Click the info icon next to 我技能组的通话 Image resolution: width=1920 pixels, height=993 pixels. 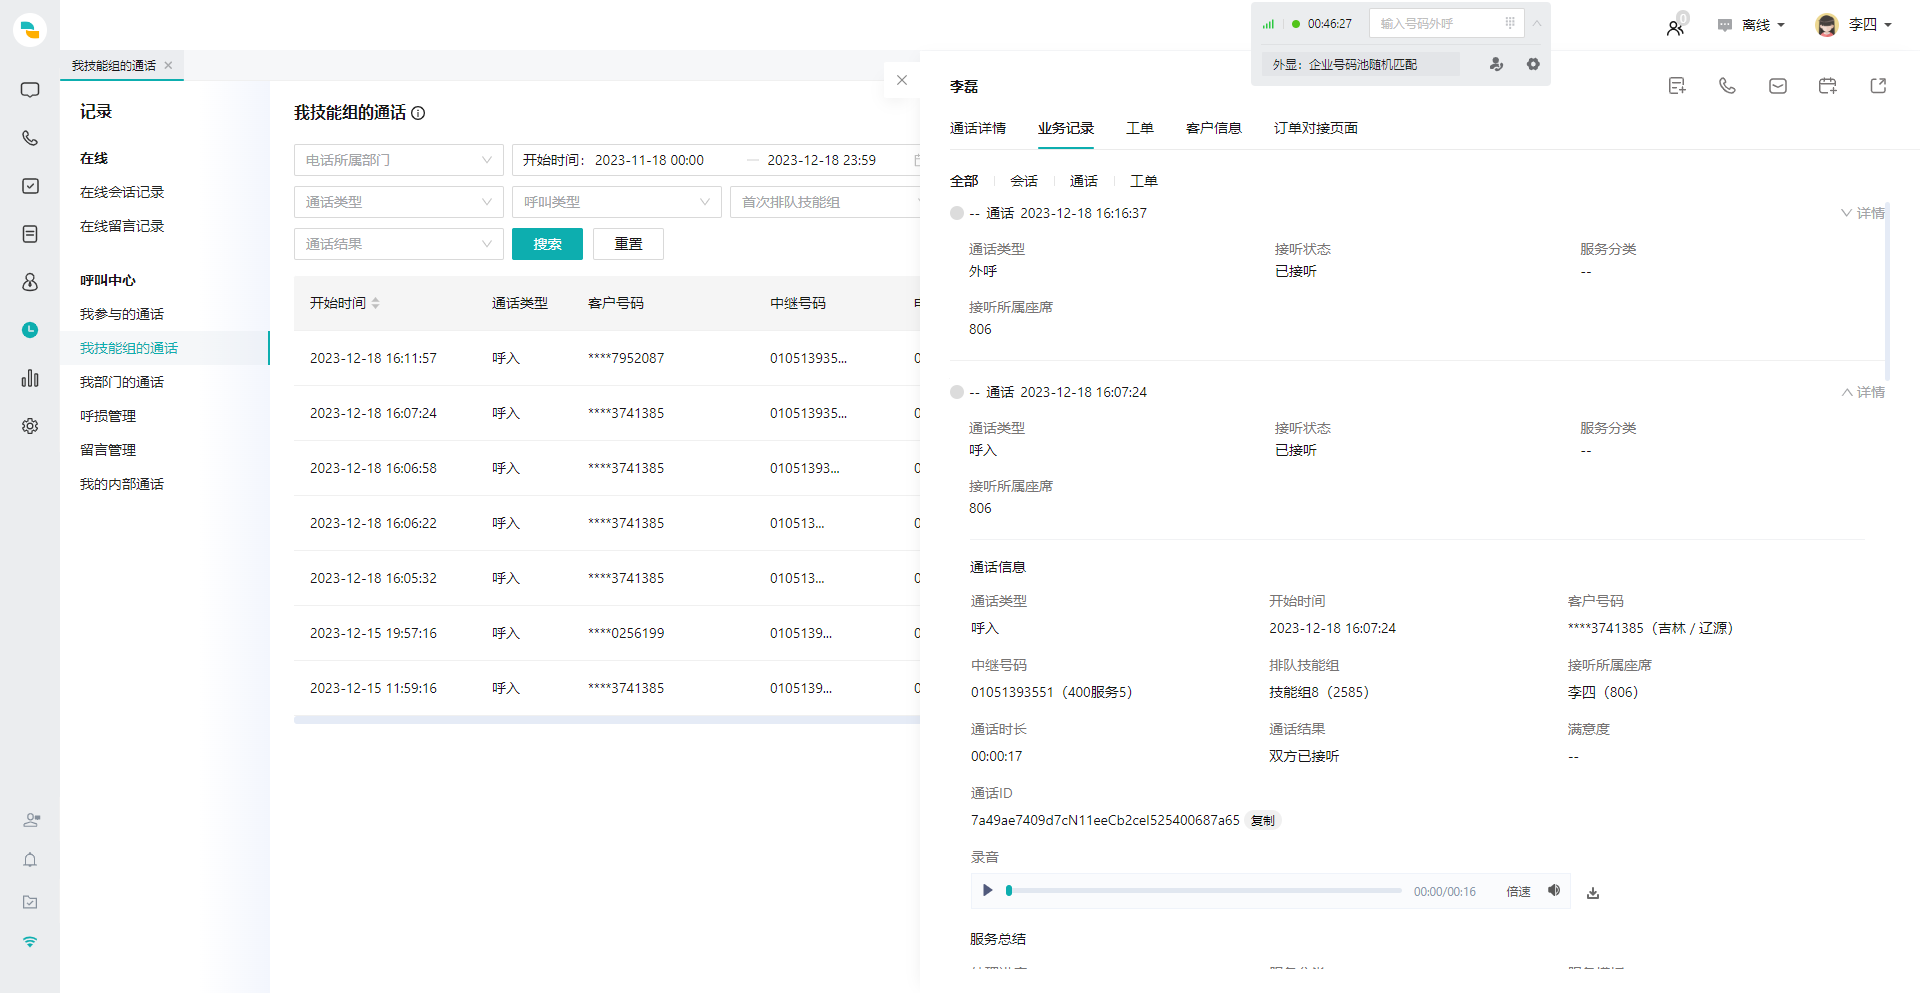418,113
